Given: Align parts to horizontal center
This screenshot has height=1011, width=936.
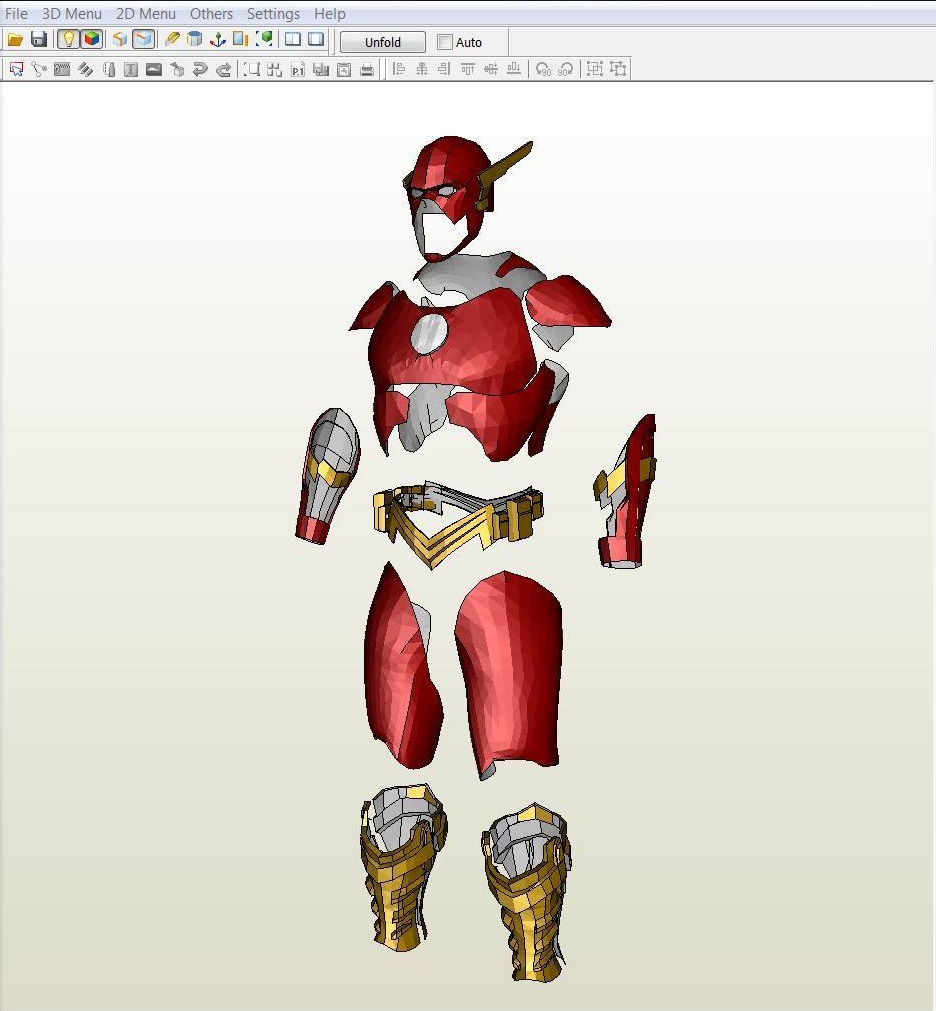Looking at the screenshot, I should 422,69.
